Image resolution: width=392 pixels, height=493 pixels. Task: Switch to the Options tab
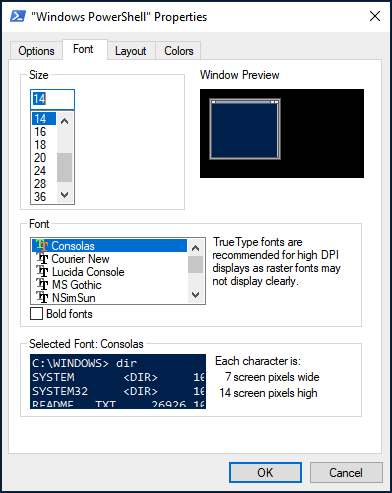[36, 51]
